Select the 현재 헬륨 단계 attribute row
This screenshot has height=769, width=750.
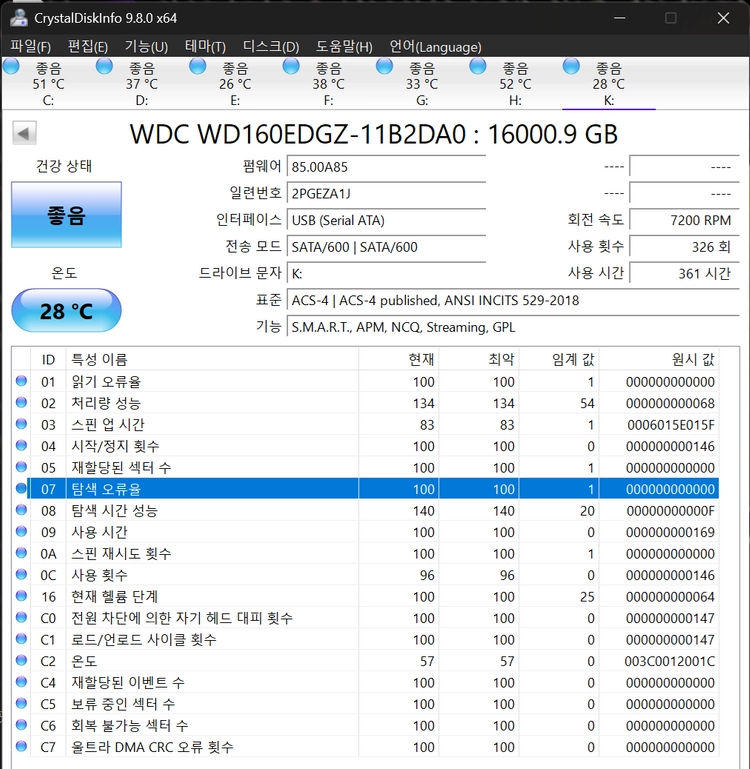365,596
